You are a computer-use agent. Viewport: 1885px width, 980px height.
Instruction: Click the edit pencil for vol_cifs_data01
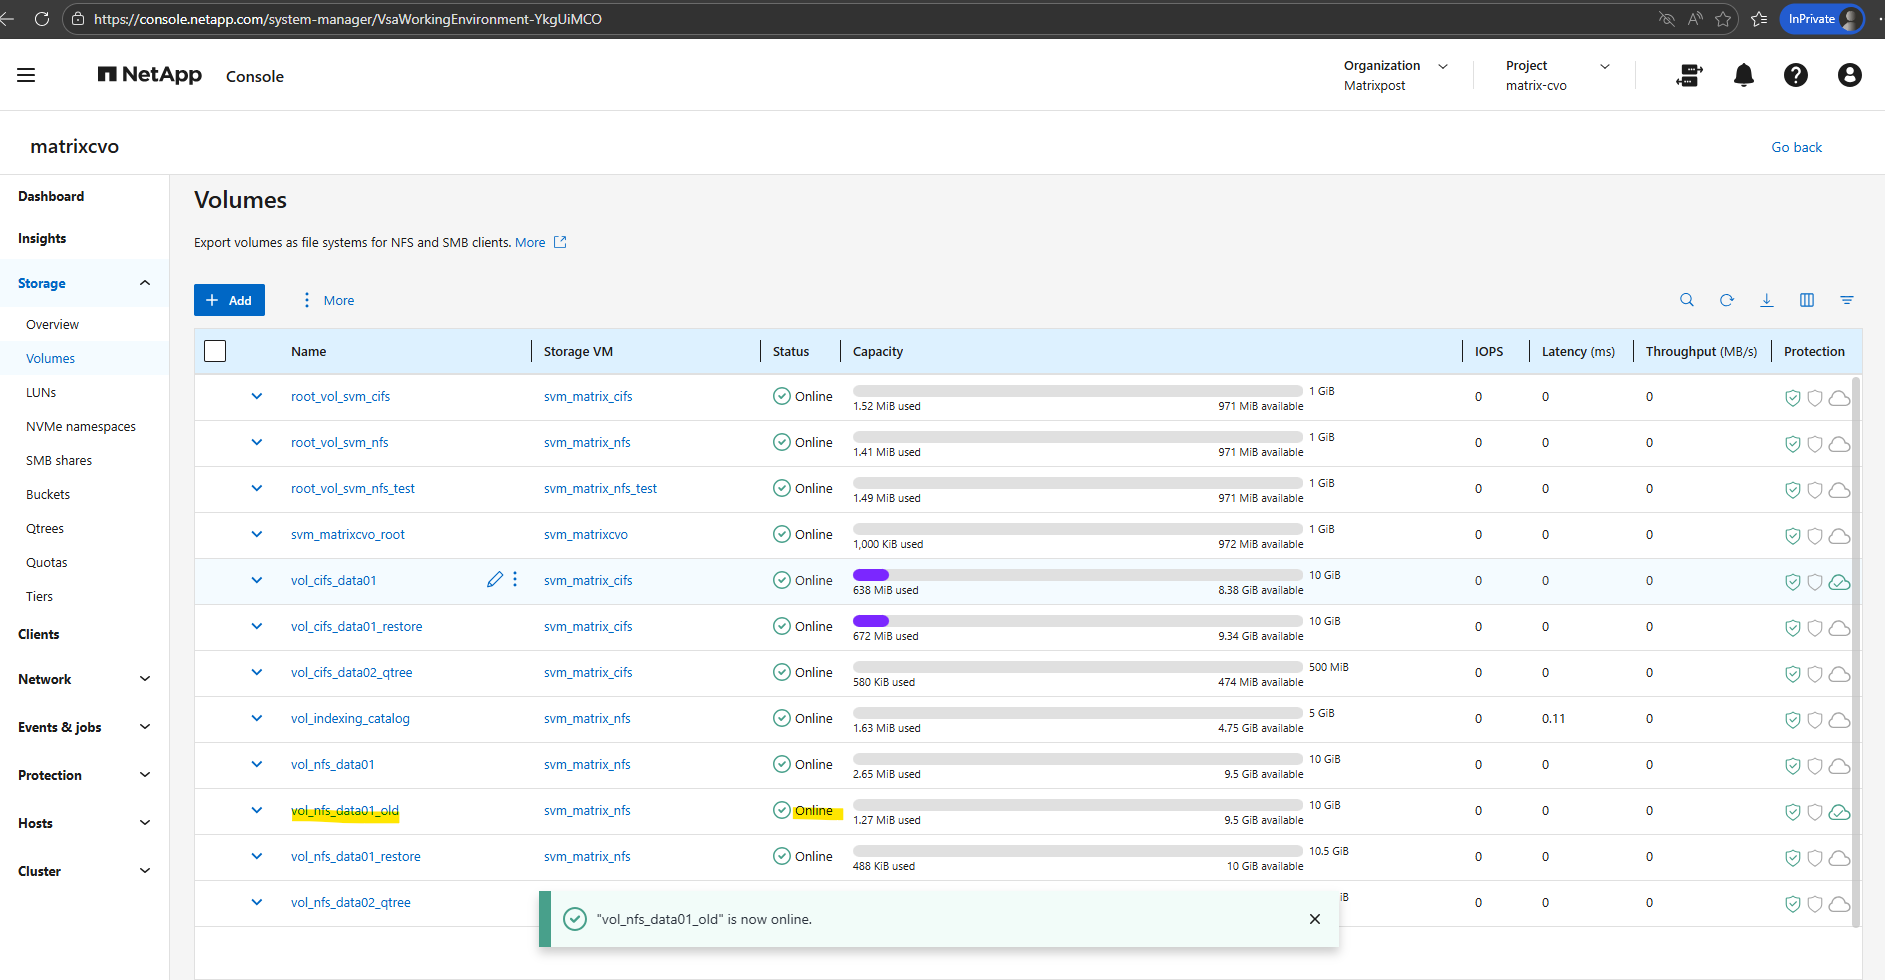tap(494, 580)
